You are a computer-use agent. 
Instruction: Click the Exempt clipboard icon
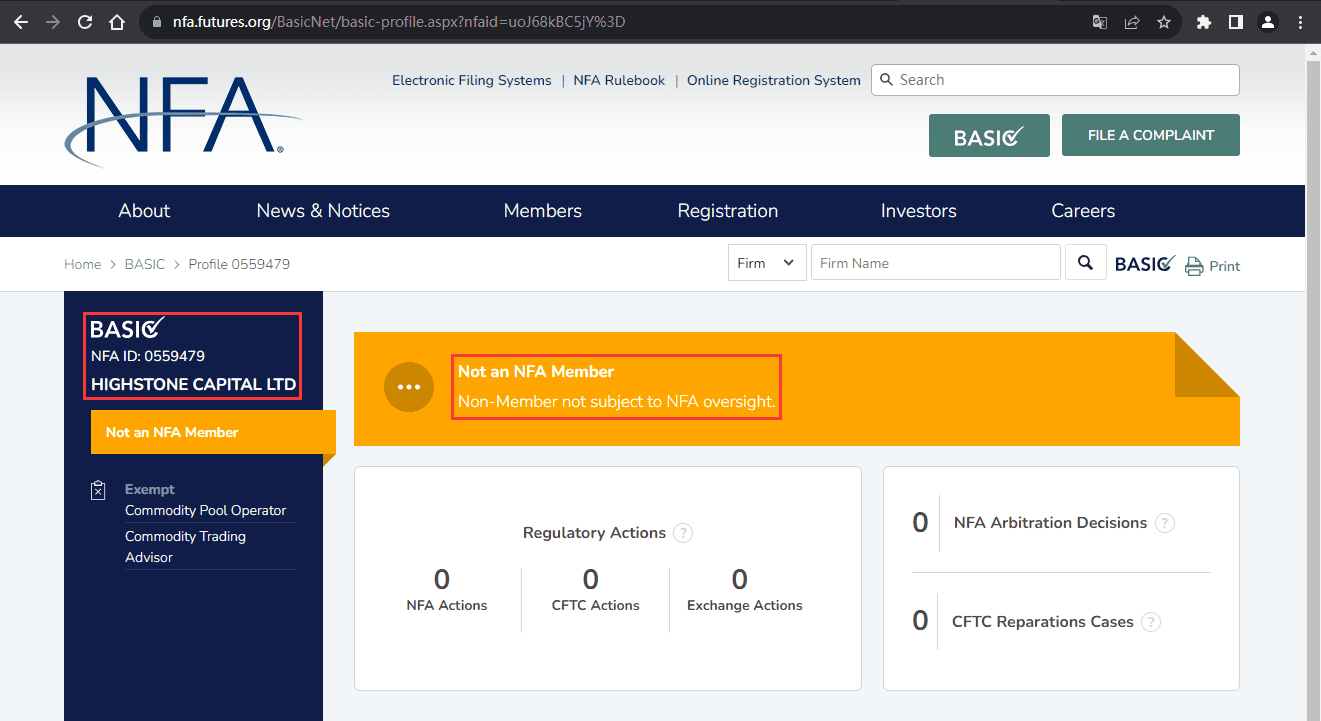[98, 490]
